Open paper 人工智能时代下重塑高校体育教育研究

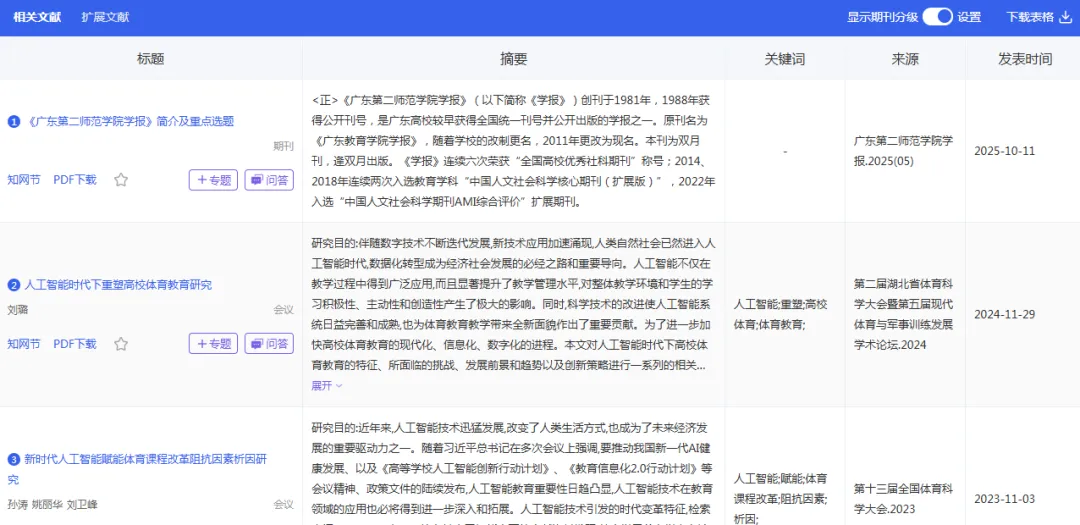pos(118,285)
